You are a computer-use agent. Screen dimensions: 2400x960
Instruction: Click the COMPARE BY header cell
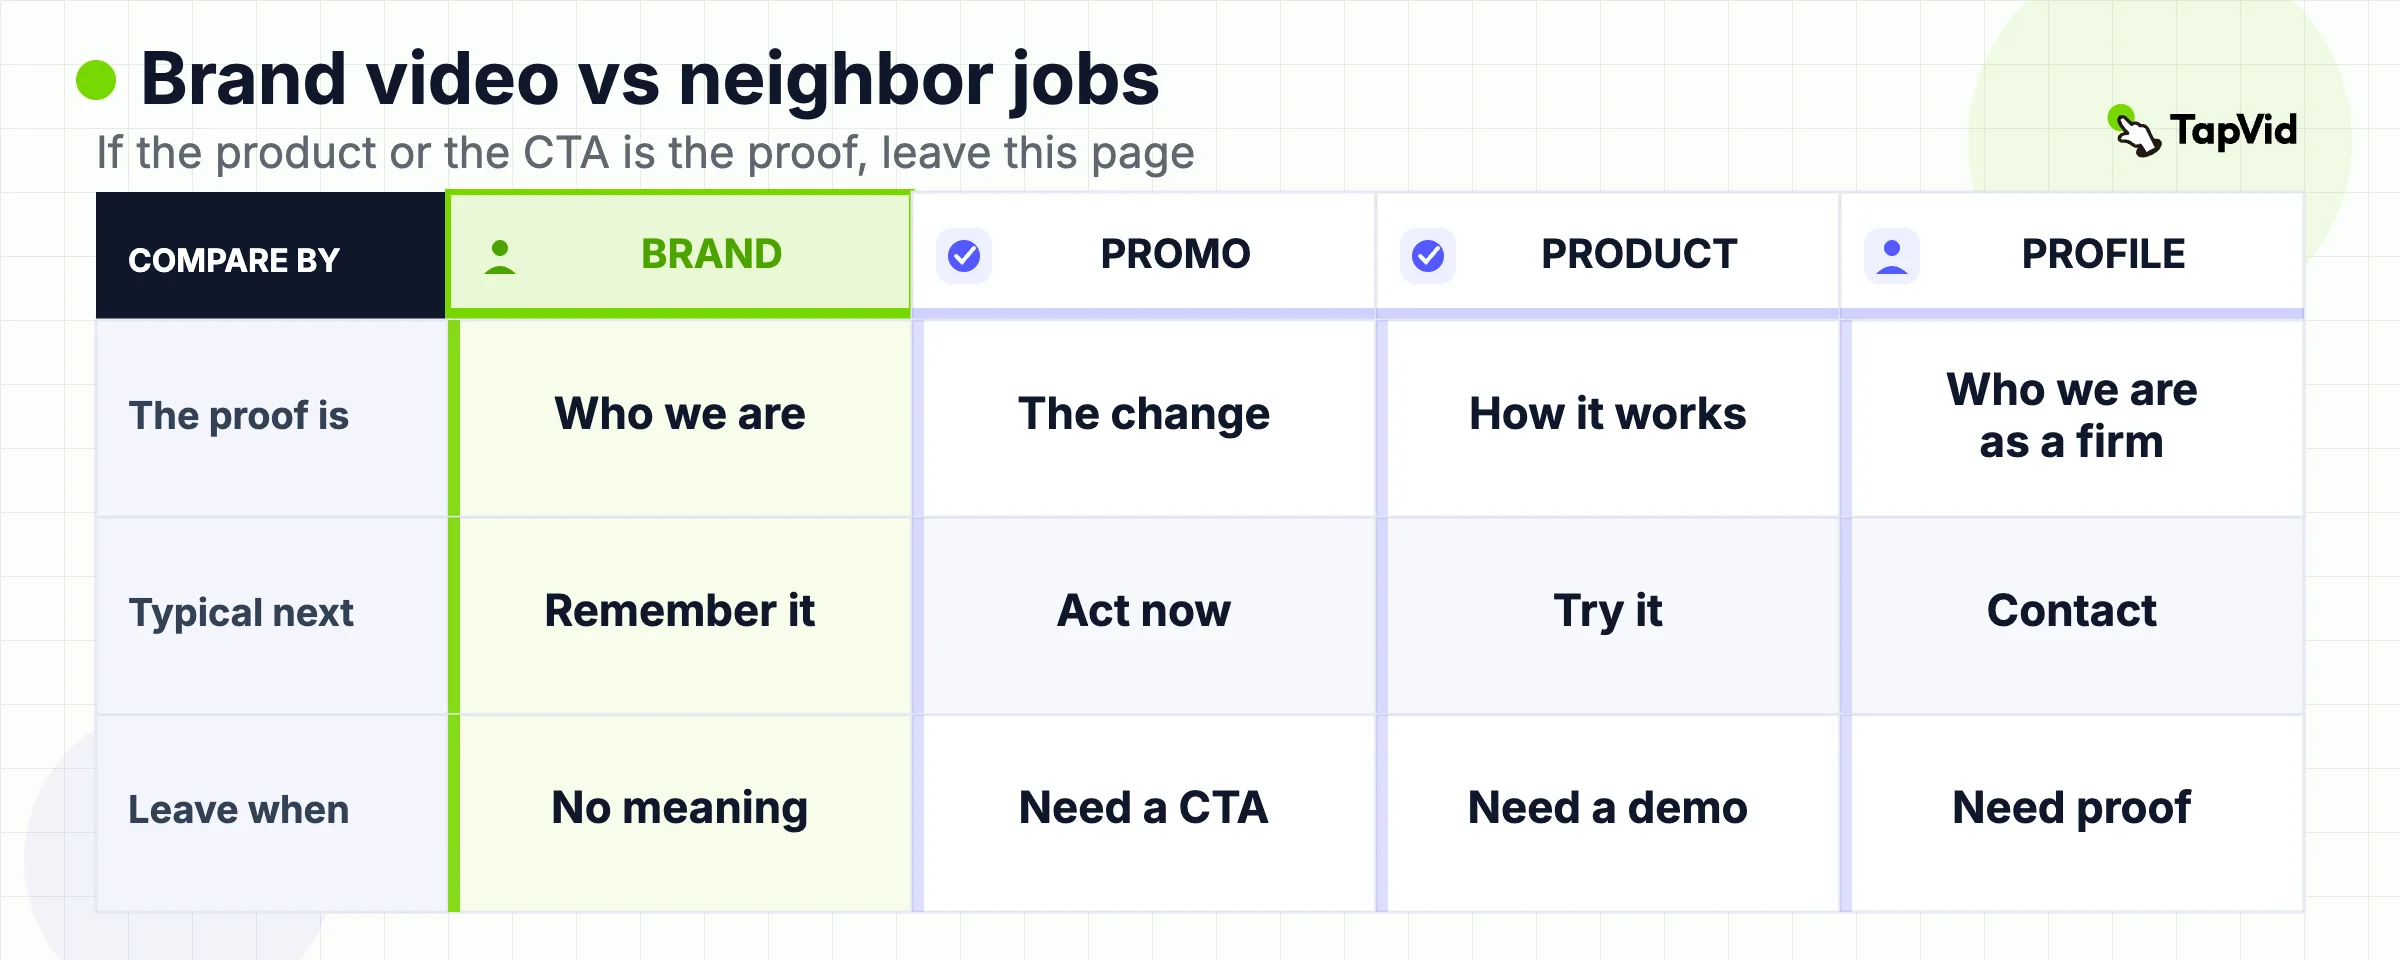pyautogui.click(x=271, y=256)
